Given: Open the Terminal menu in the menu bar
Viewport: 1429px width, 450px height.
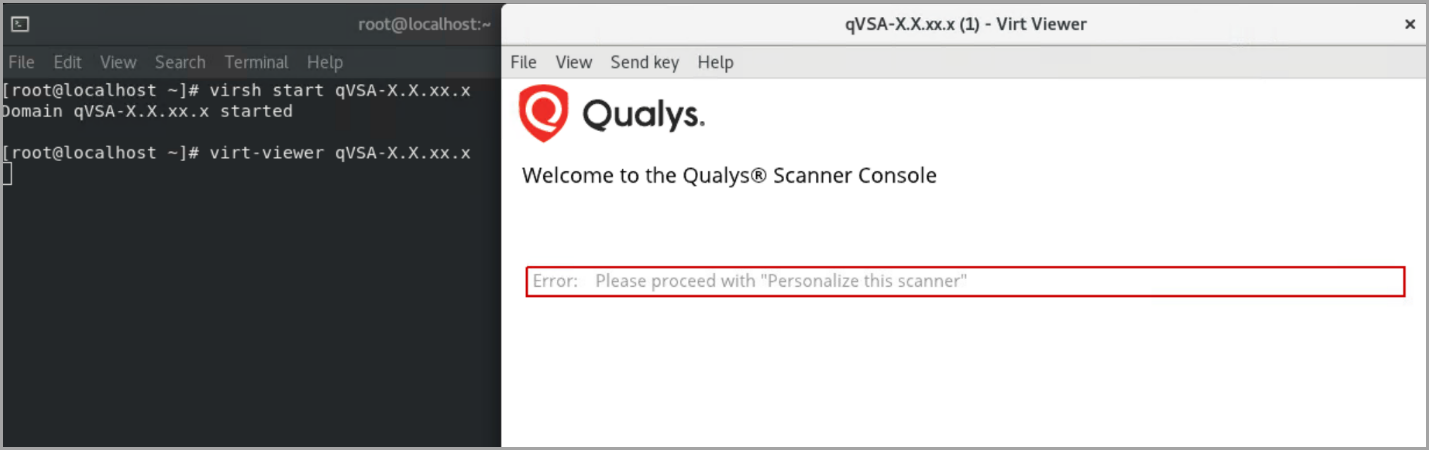Looking at the screenshot, I should tap(256, 62).
